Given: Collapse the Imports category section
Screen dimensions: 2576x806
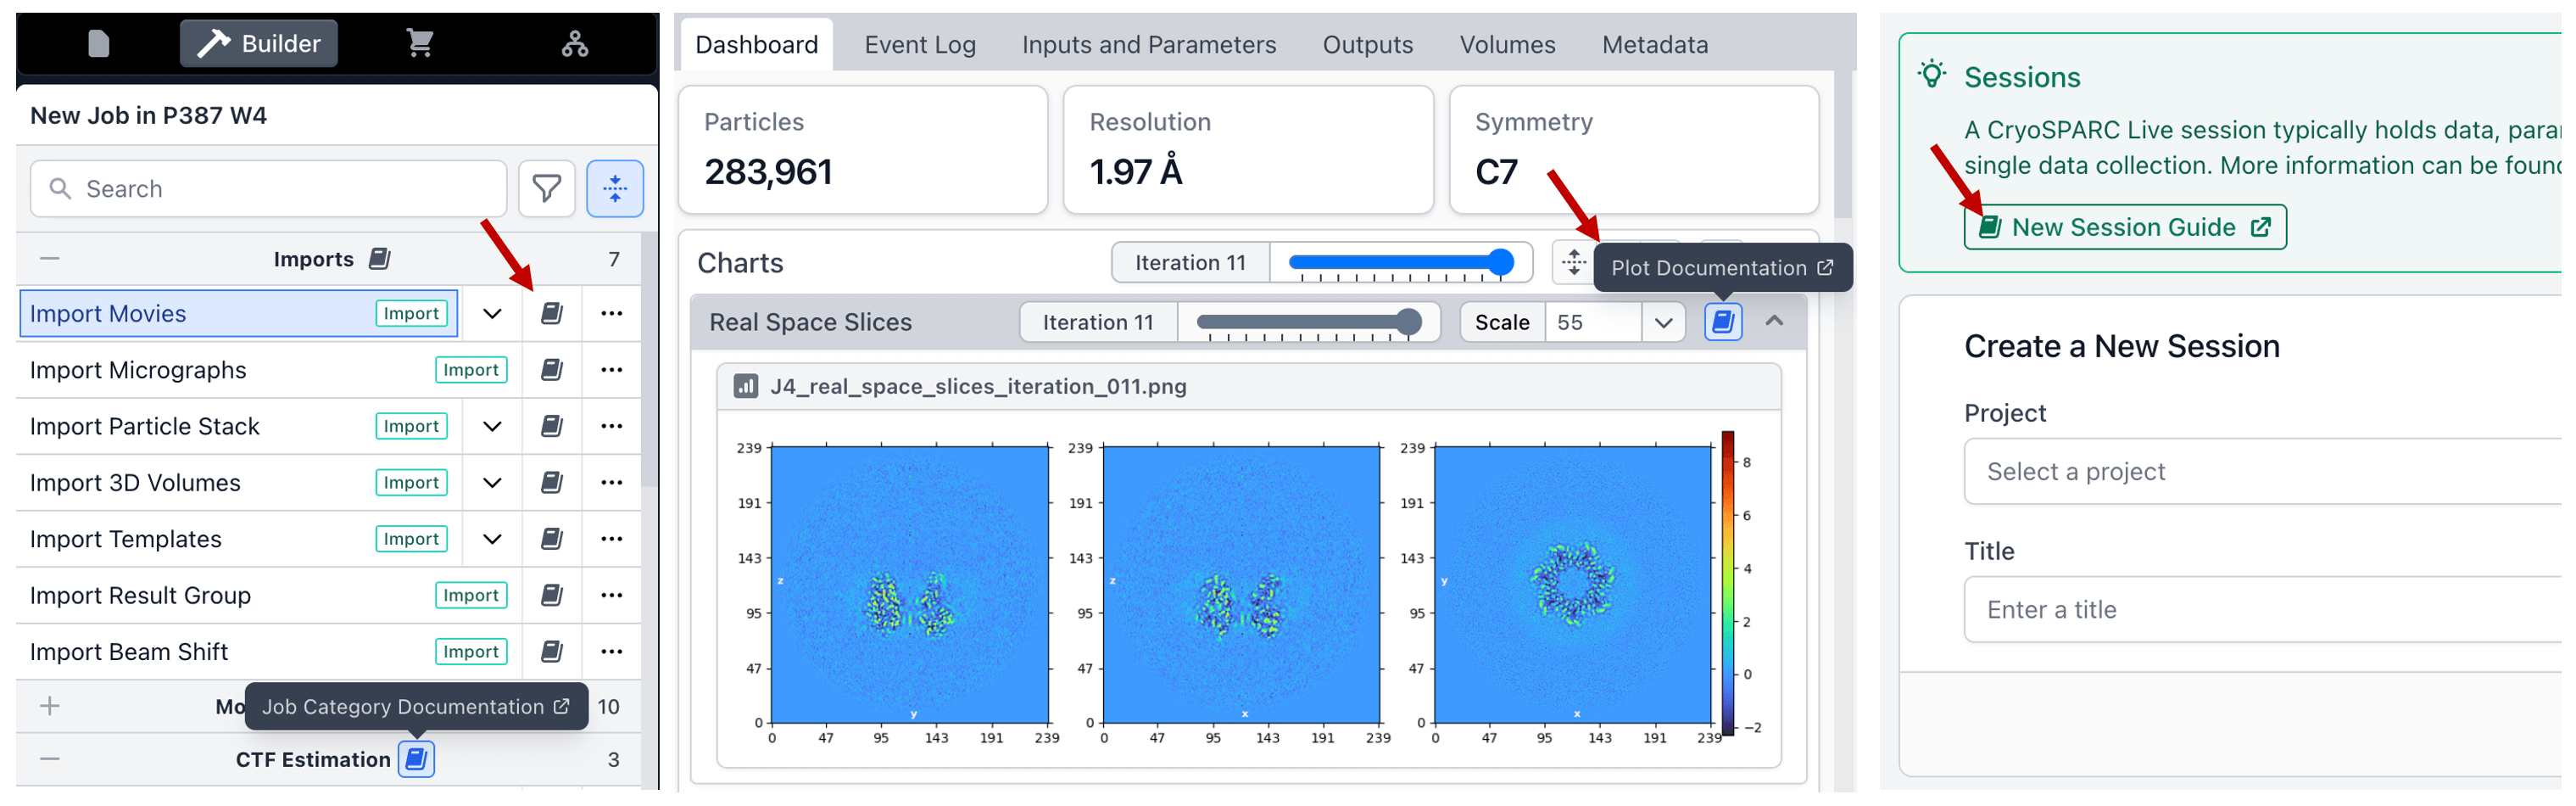Looking at the screenshot, I should pos(50,259).
